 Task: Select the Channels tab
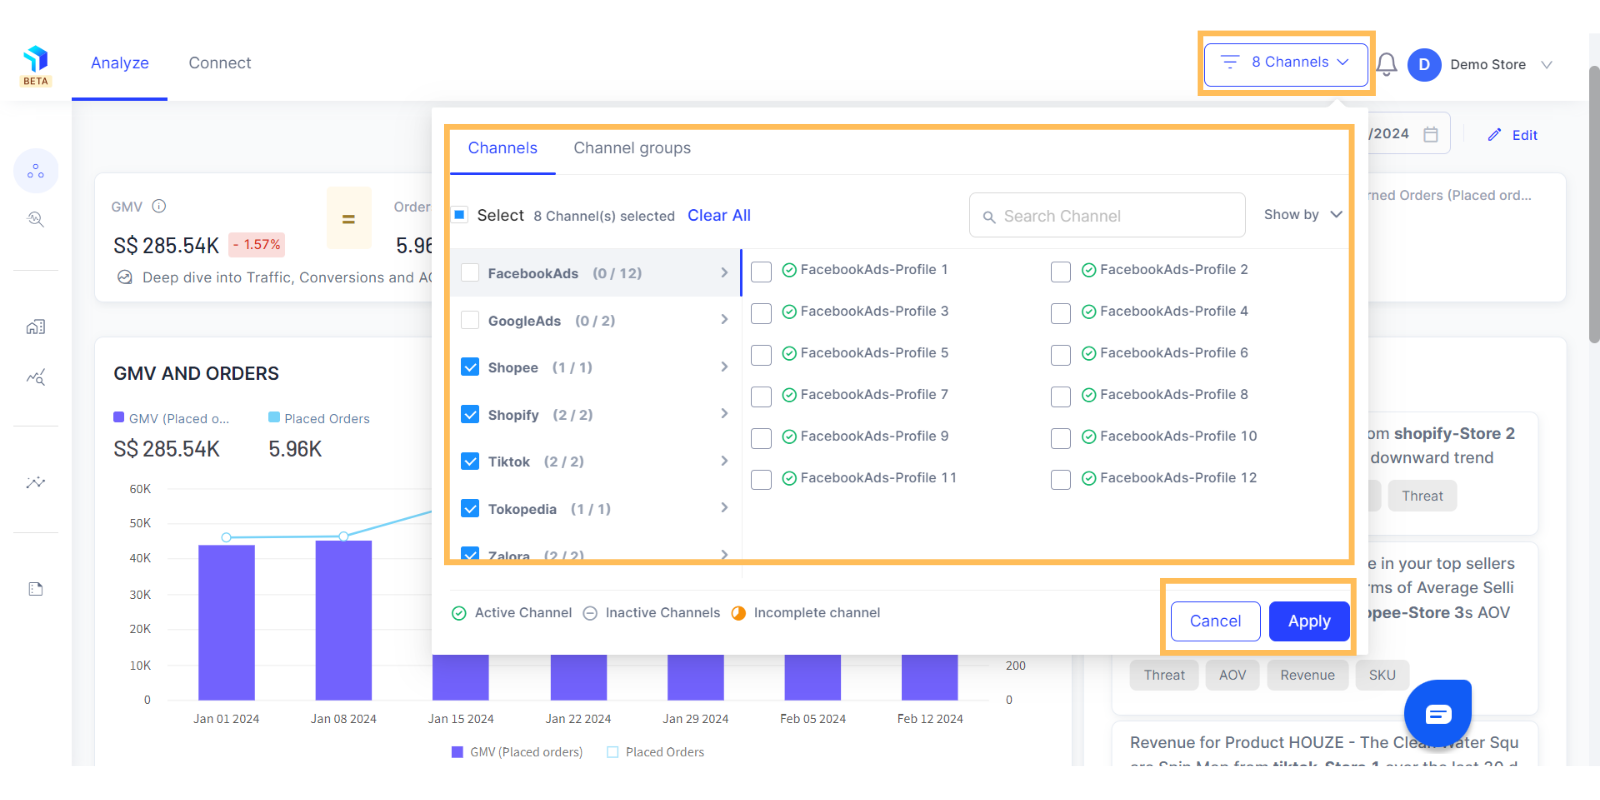click(x=503, y=148)
